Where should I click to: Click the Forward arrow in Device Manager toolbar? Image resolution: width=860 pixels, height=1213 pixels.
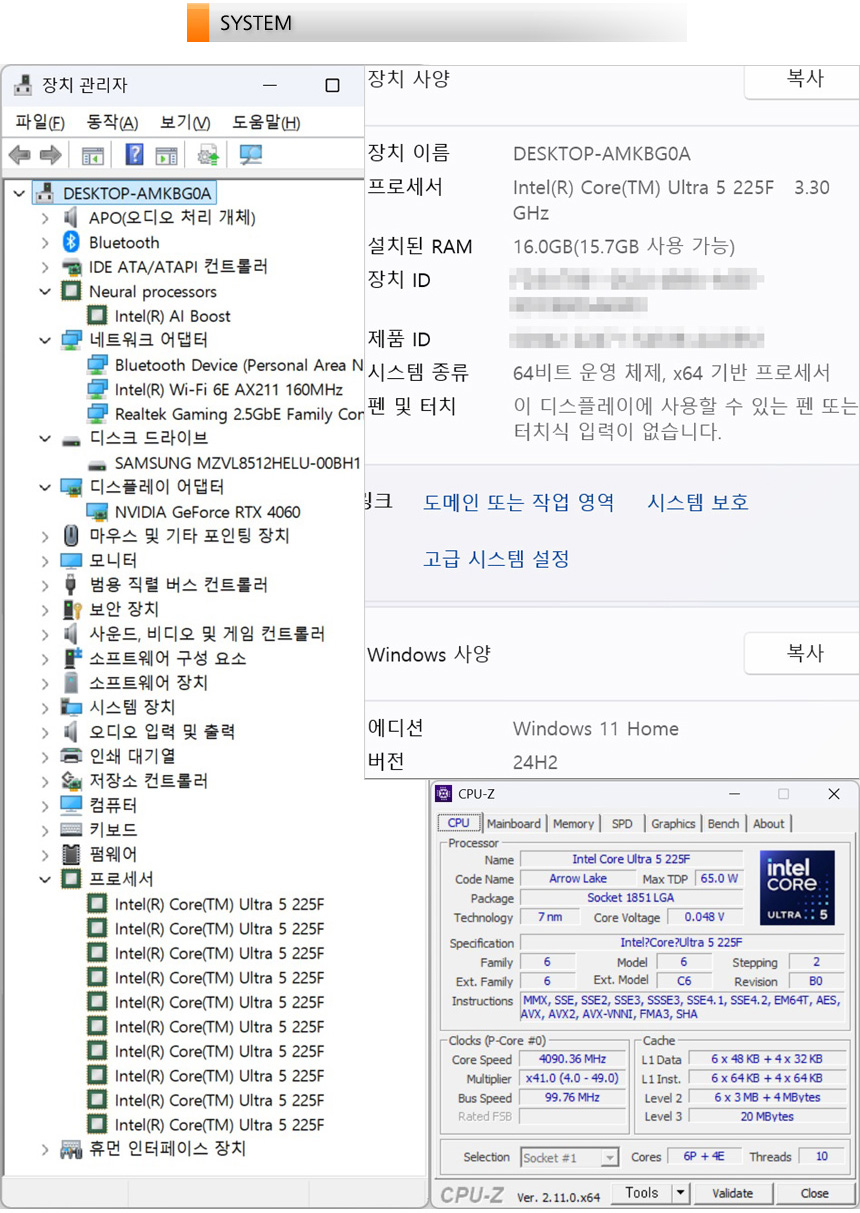coord(50,155)
